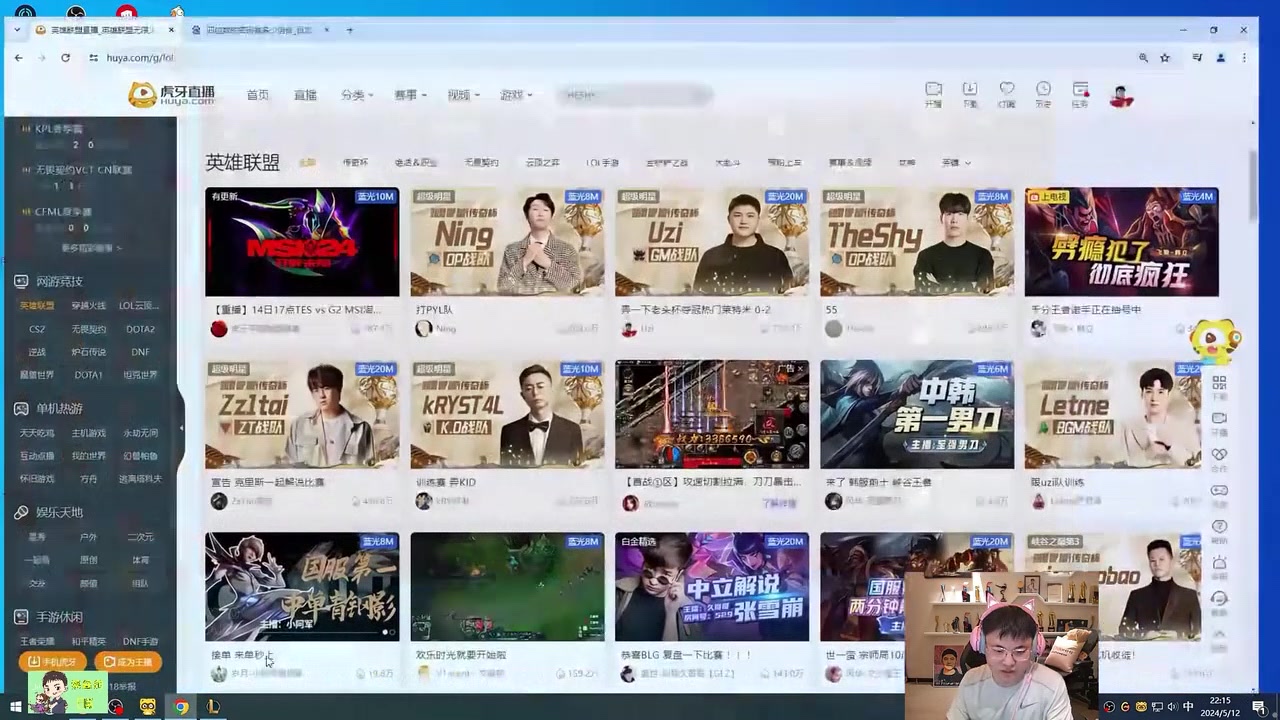
Task: Open the notification center in system tray
Action: (x=1259, y=707)
